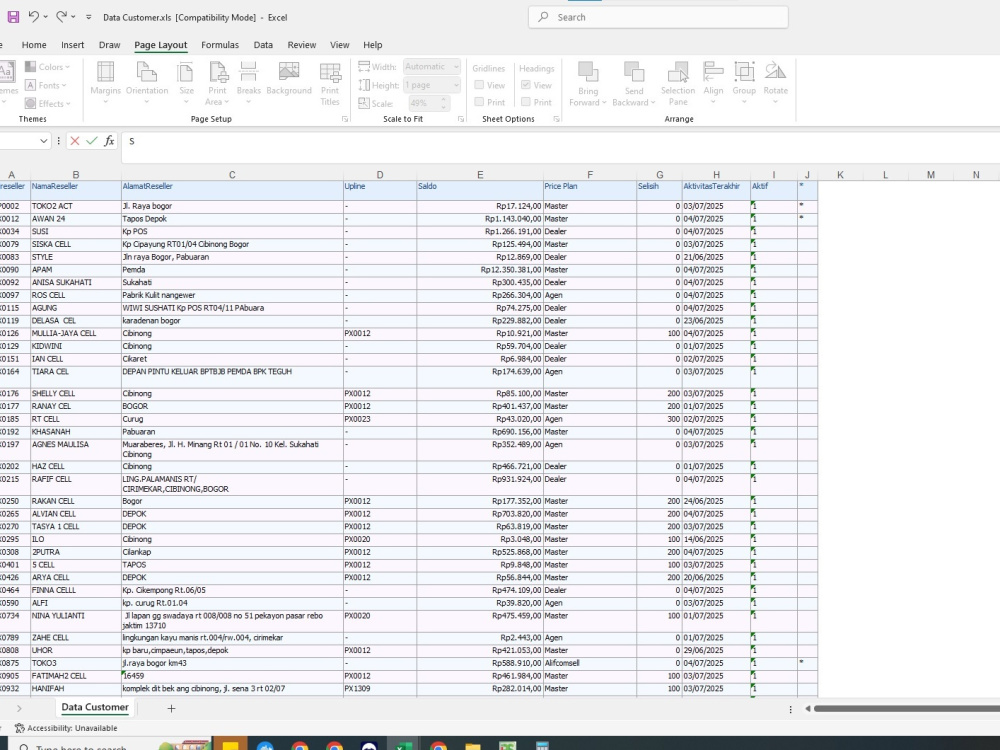Click the Price Plan header cell
Viewport: 1000px width, 750px height.
[589, 190]
